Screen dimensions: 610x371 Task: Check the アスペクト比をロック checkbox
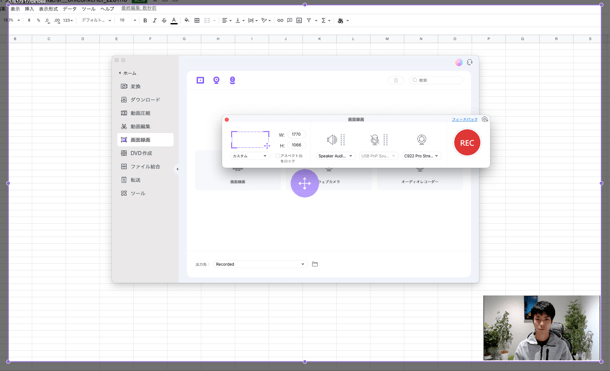pos(277,156)
